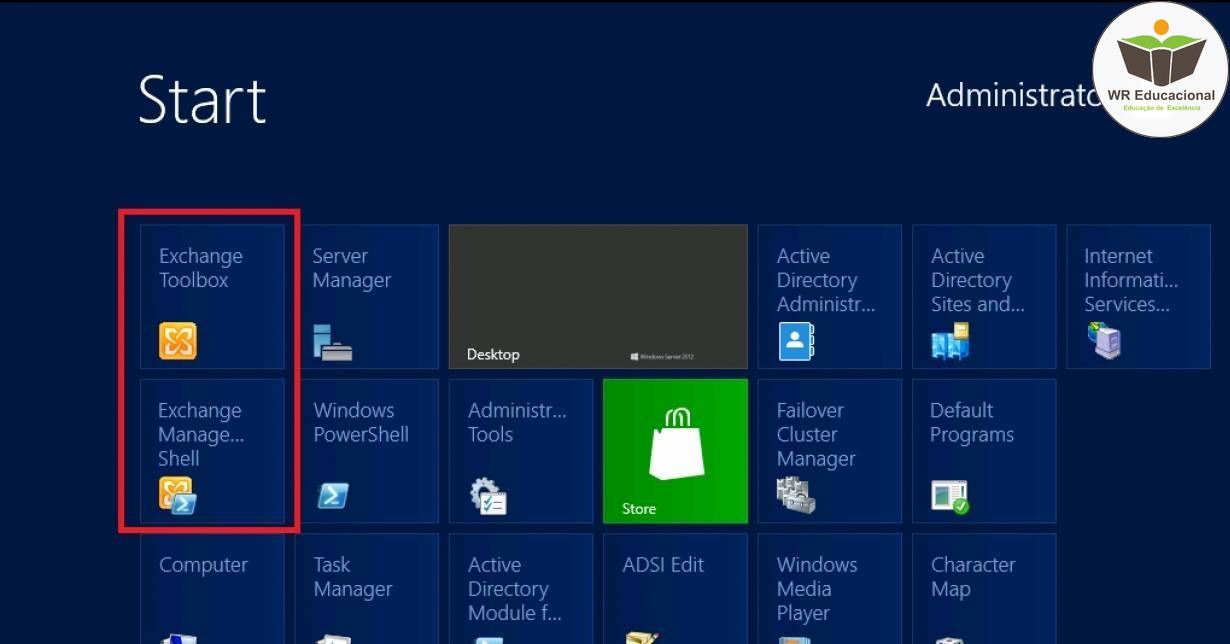The height and width of the screenshot is (644, 1230).
Task: Open the Desktop tile
Action: click(598, 297)
